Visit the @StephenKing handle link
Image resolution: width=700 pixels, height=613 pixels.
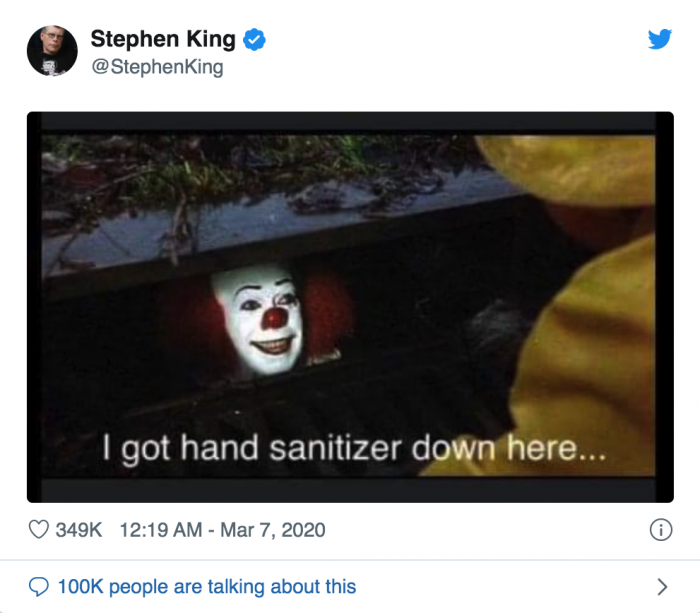click(157, 68)
